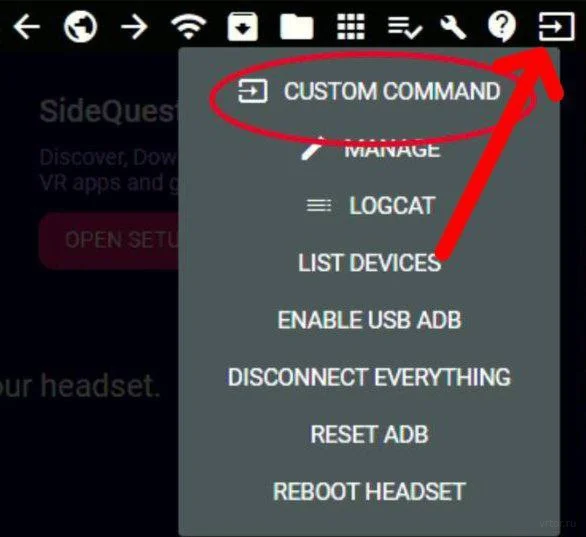Select CUSTOM COMMAND menu entry

pos(369,91)
